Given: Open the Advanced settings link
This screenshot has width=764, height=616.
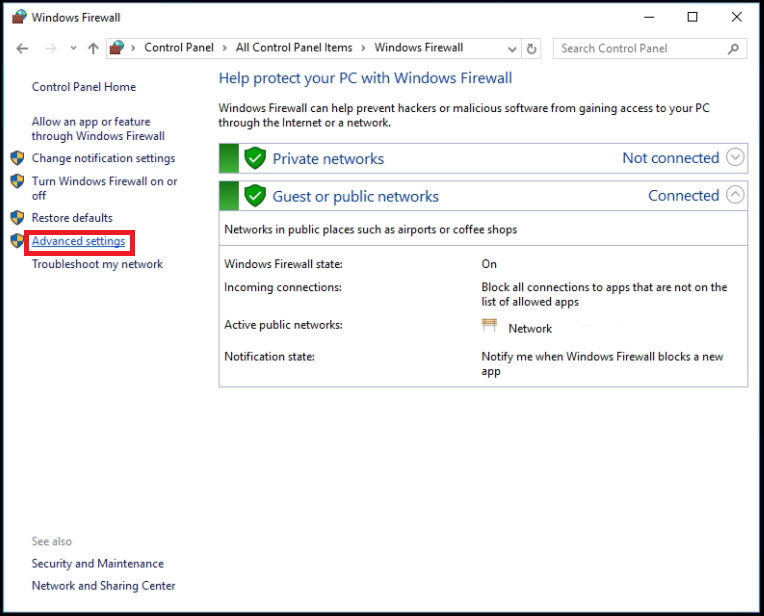Looking at the screenshot, I should [78, 241].
